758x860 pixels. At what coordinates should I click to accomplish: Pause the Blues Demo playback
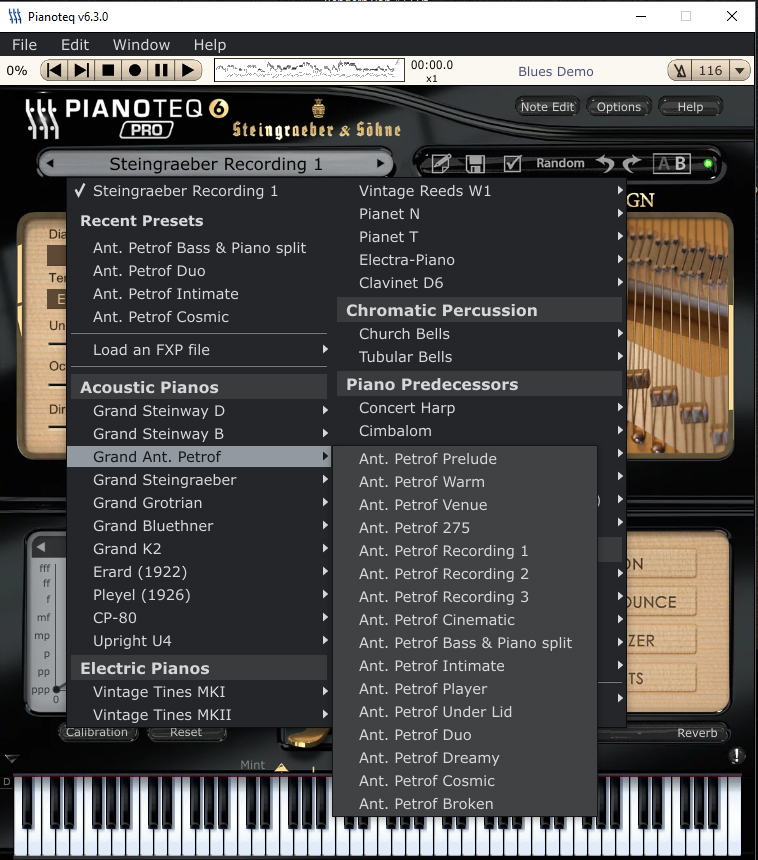point(161,70)
